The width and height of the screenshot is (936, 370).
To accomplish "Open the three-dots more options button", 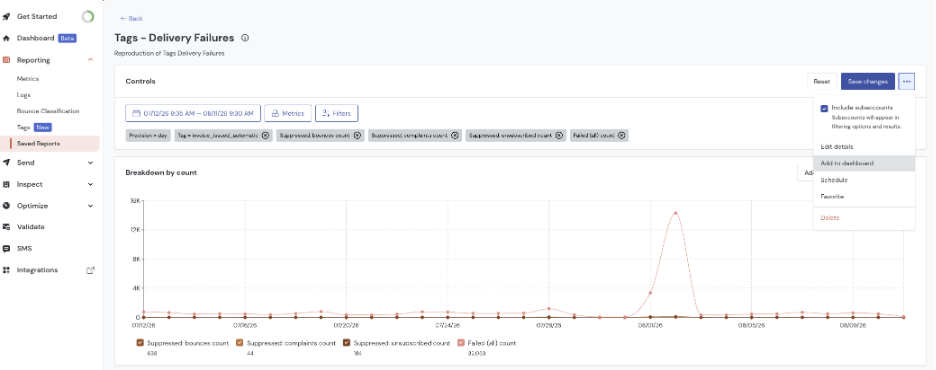I will click(906, 81).
